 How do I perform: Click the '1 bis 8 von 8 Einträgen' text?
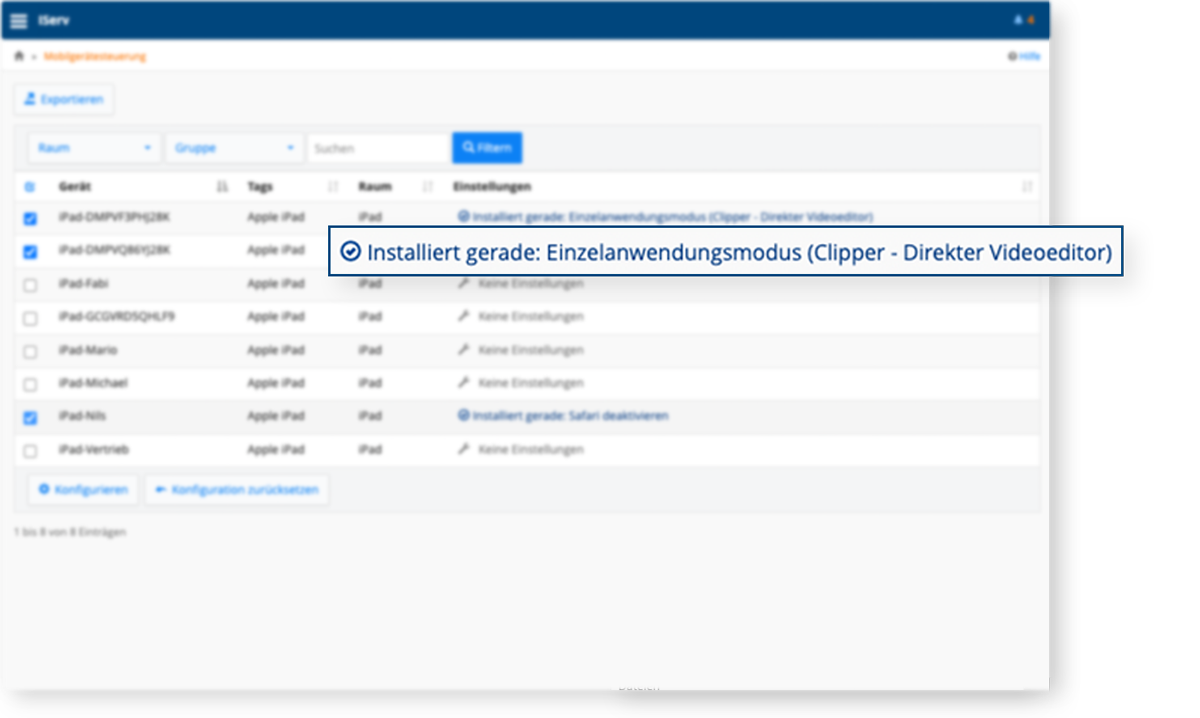coord(70,532)
